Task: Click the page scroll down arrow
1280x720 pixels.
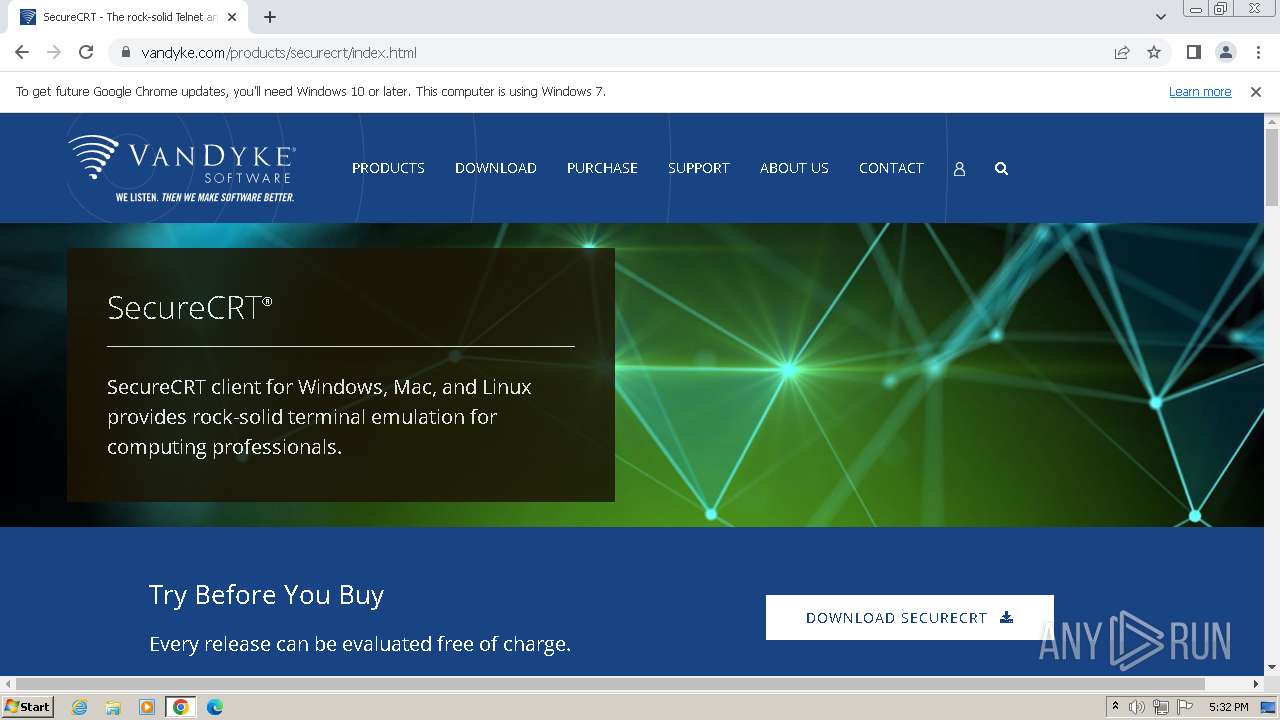Action: click(x=1272, y=667)
